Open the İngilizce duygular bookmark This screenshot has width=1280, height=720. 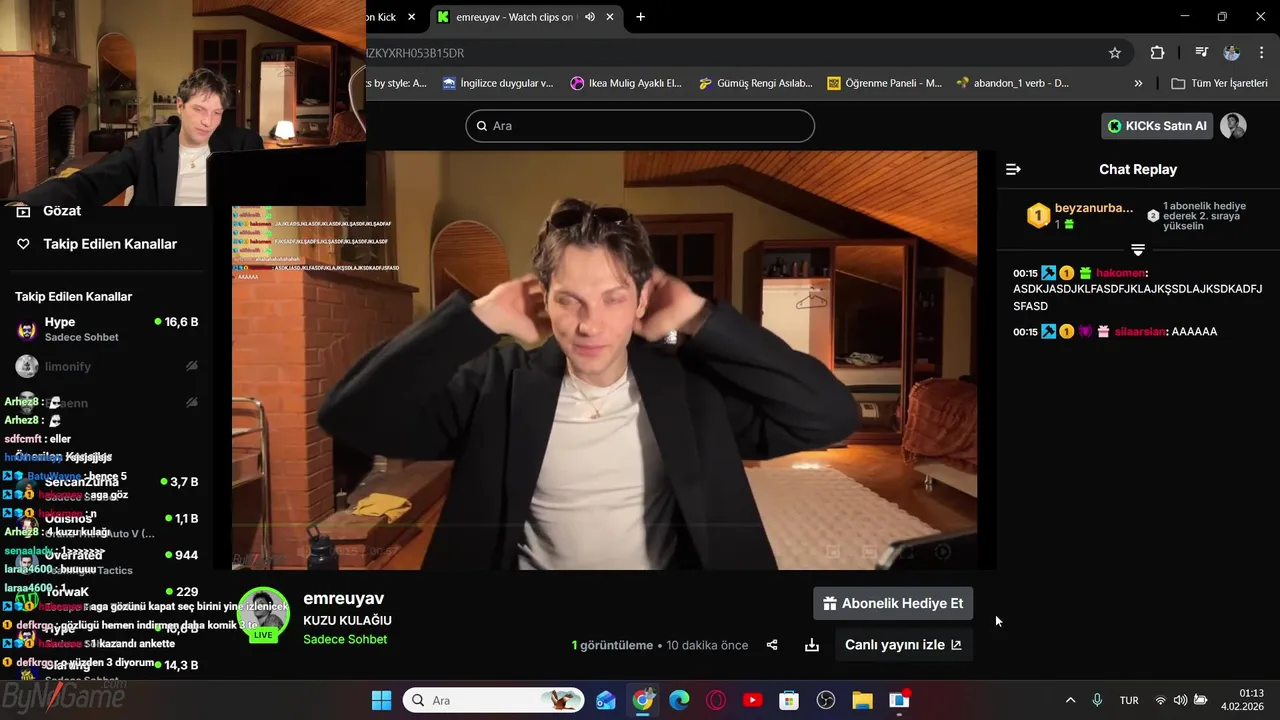tap(498, 83)
